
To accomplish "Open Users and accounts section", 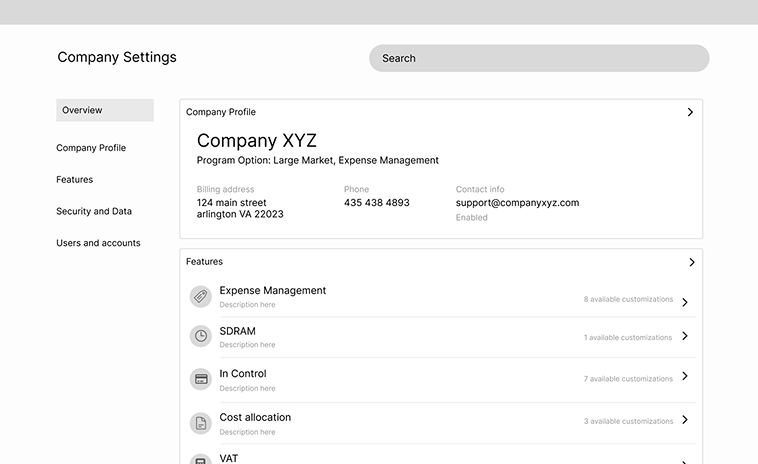I will point(98,243).
